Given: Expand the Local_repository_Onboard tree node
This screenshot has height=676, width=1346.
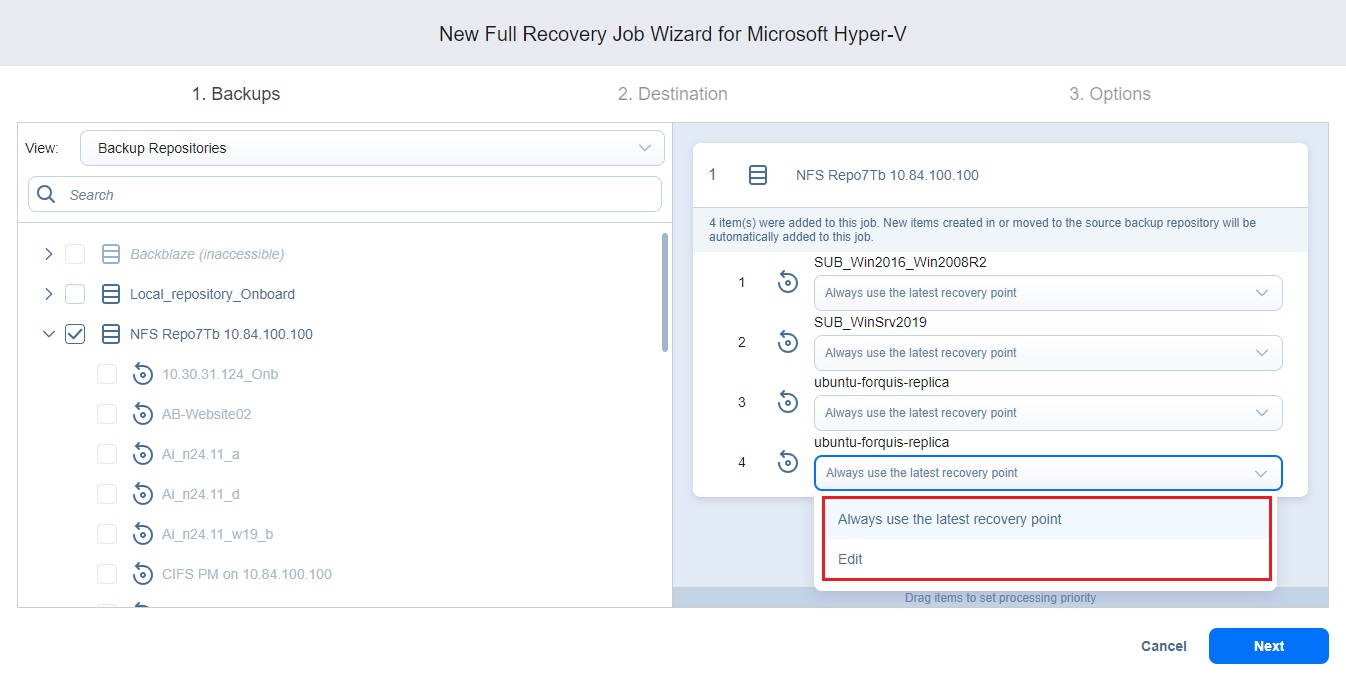Looking at the screenshot, I should point(48,294).
